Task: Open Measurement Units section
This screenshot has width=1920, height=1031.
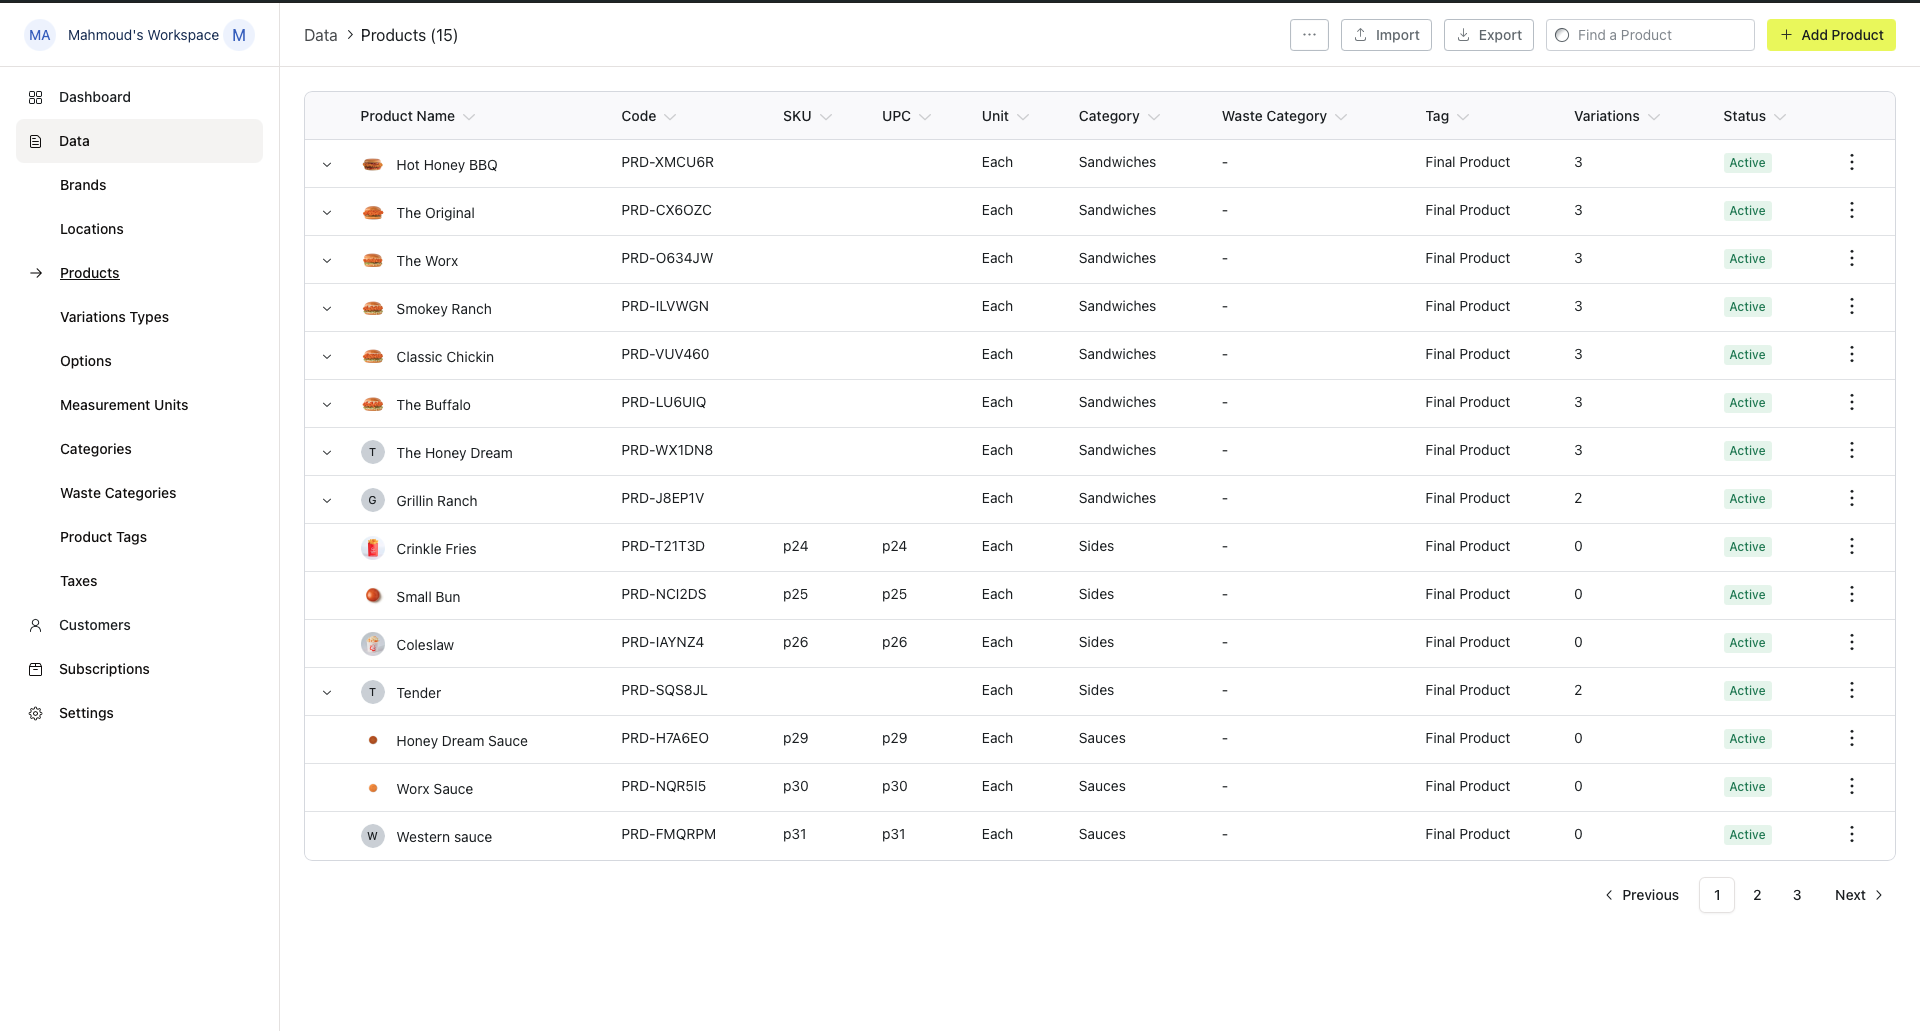Action: [x=124, y=405]
